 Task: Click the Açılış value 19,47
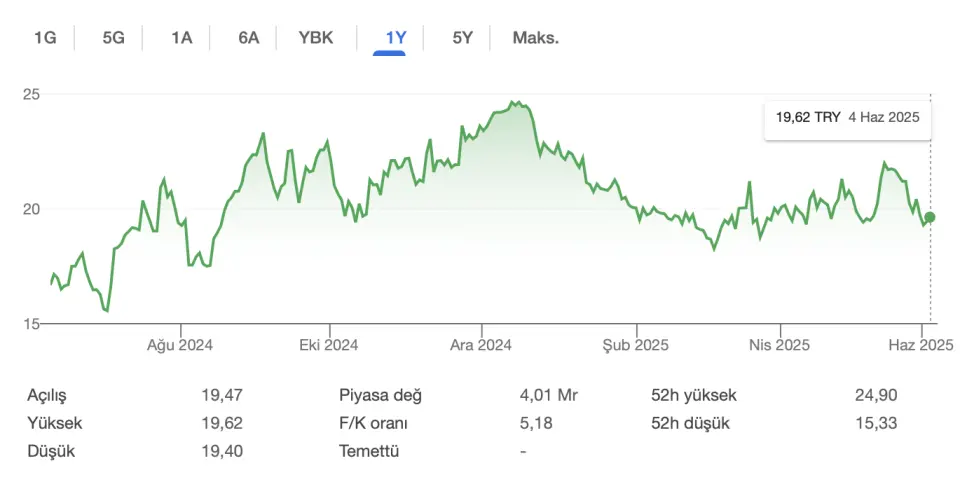click(x=222, y=395)
